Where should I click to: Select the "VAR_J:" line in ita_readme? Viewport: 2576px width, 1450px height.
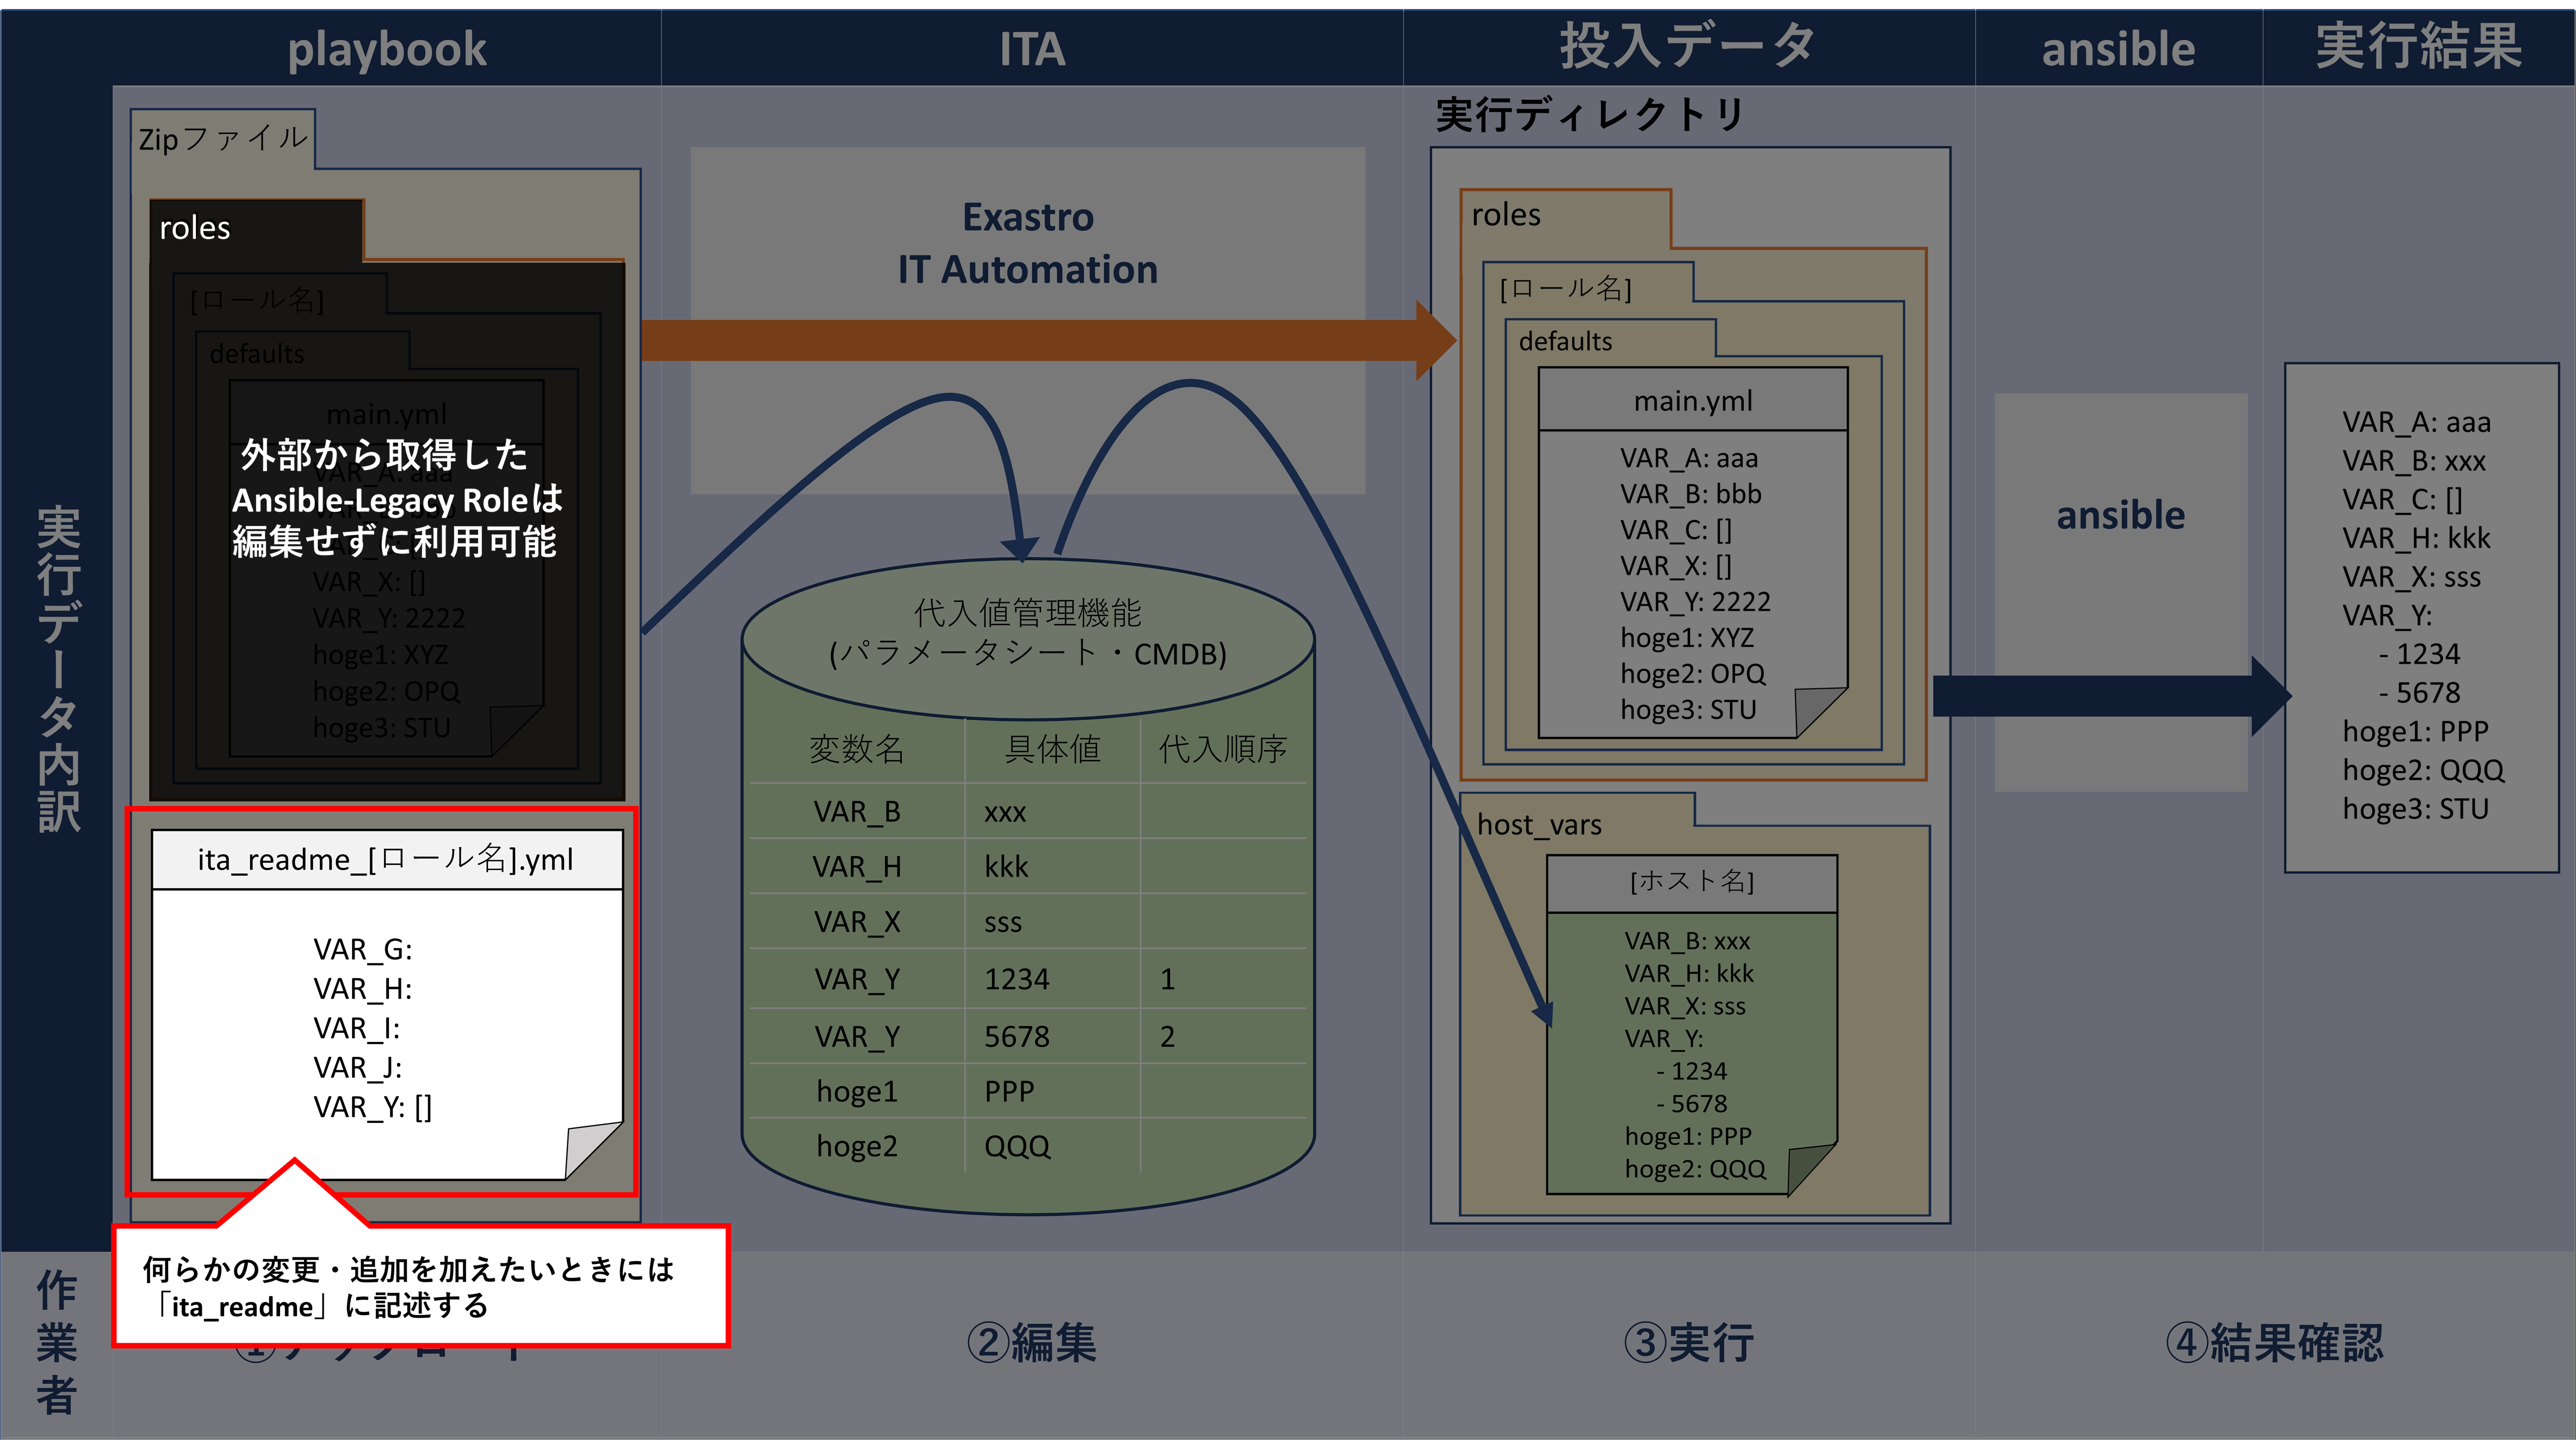357,1067
